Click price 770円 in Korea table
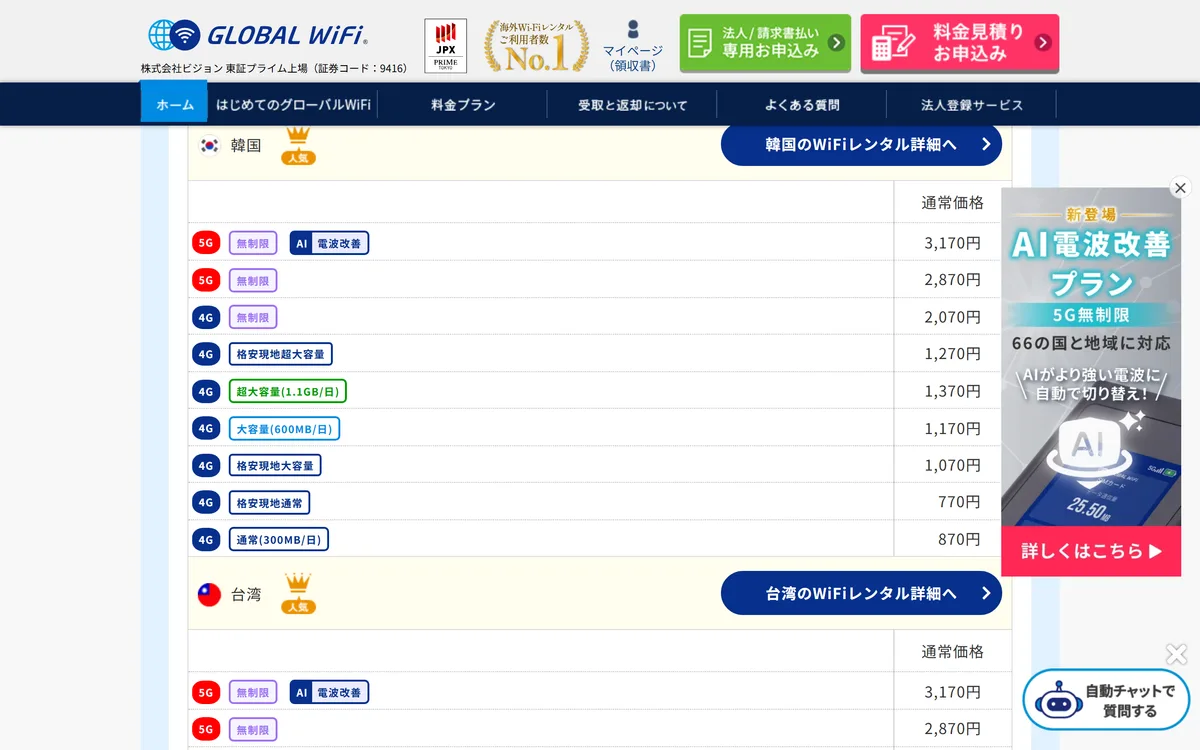Image resolution: width=1200 pixels, height=750 pixels. coord(959,502)
